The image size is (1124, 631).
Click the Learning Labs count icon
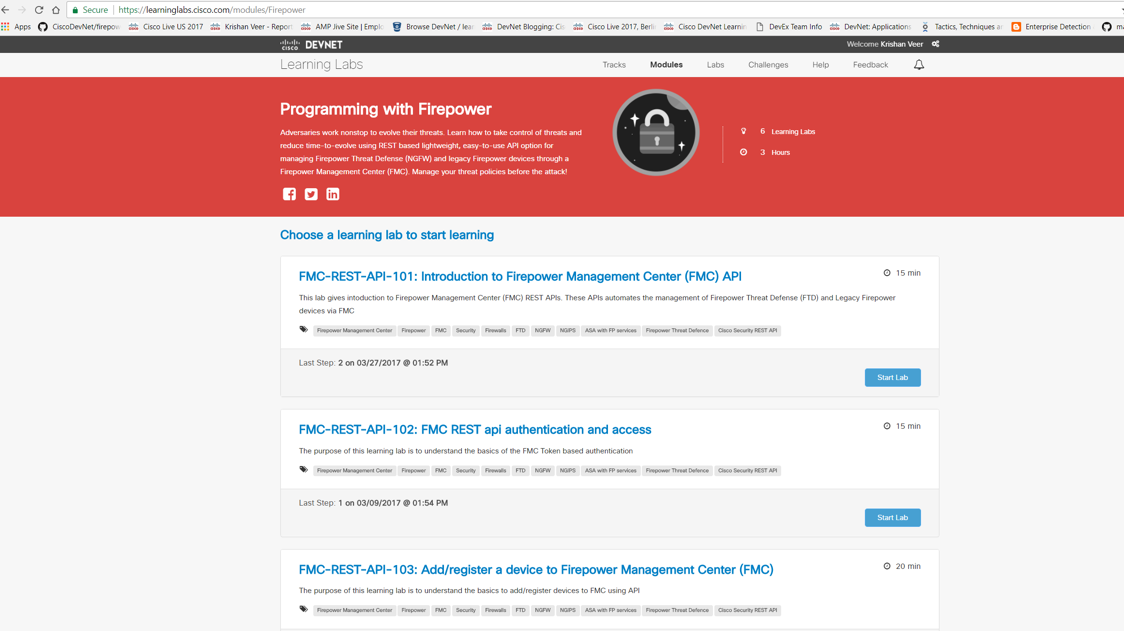click(x=743, y=131)
